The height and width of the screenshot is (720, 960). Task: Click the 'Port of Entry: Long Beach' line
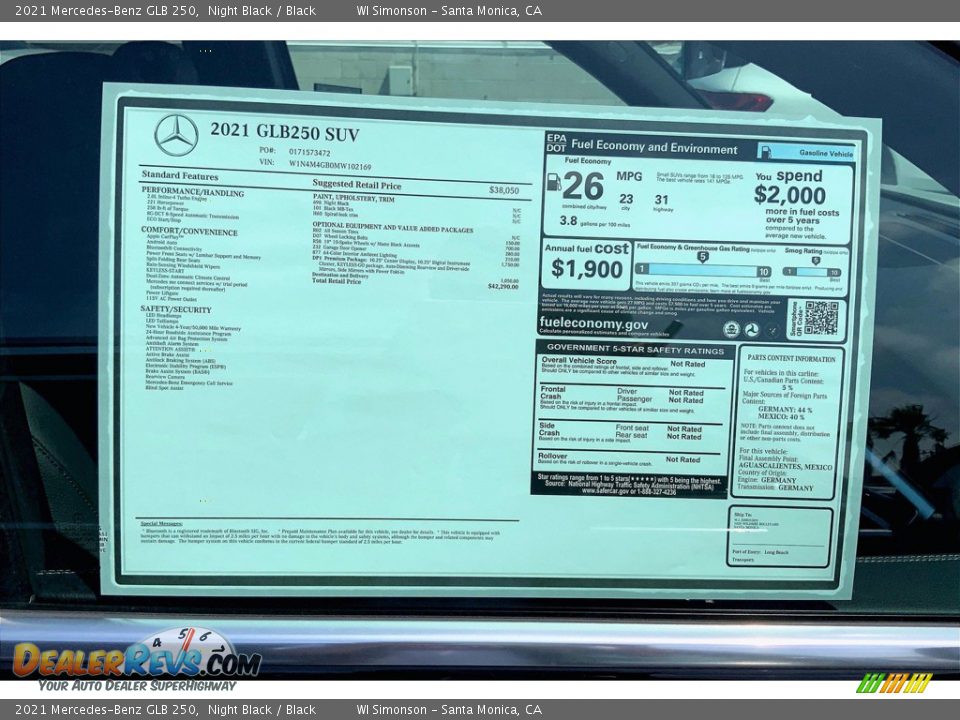pos(760,552)
